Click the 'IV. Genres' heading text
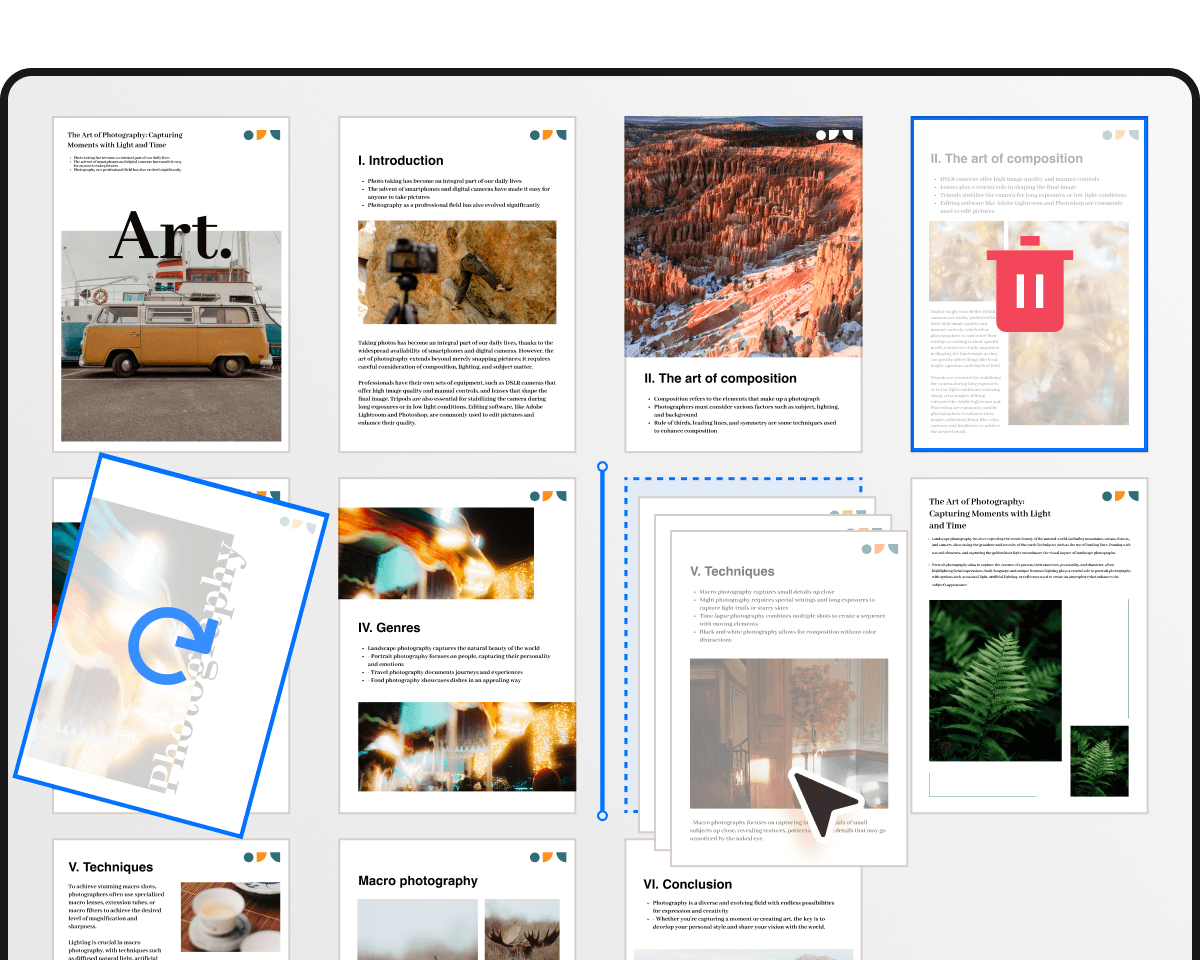 (x=389, y=628)
